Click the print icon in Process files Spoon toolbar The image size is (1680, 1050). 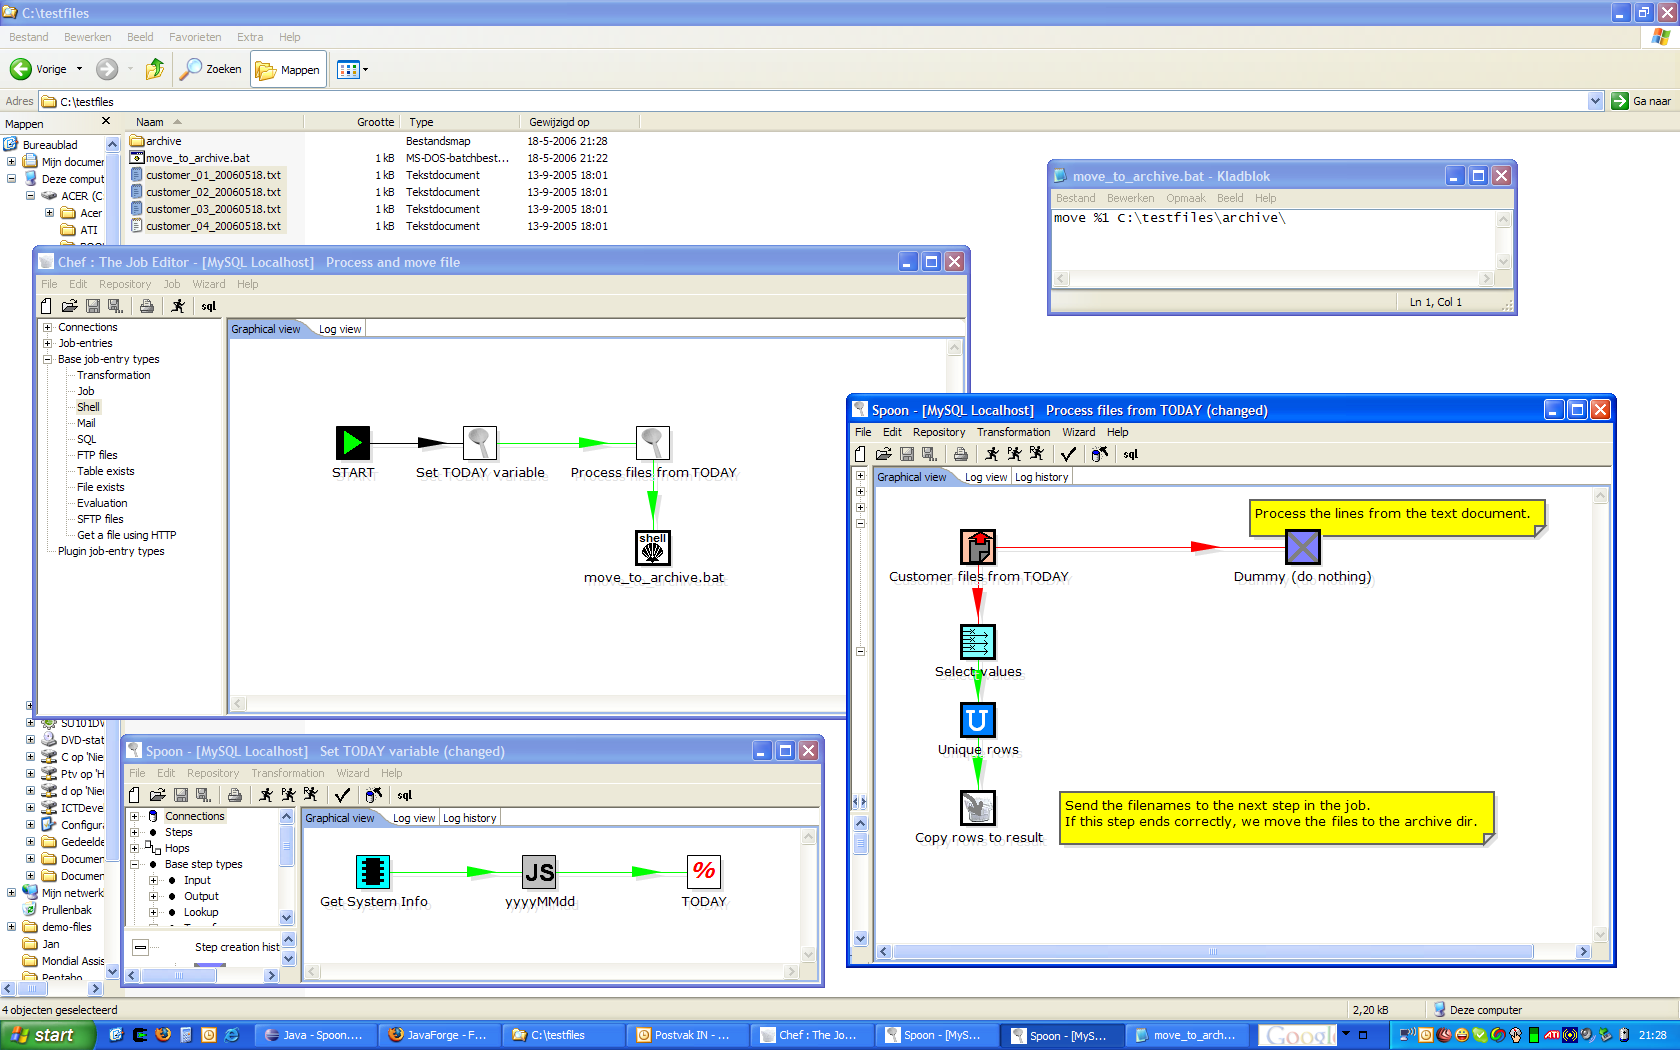(960, 454)
